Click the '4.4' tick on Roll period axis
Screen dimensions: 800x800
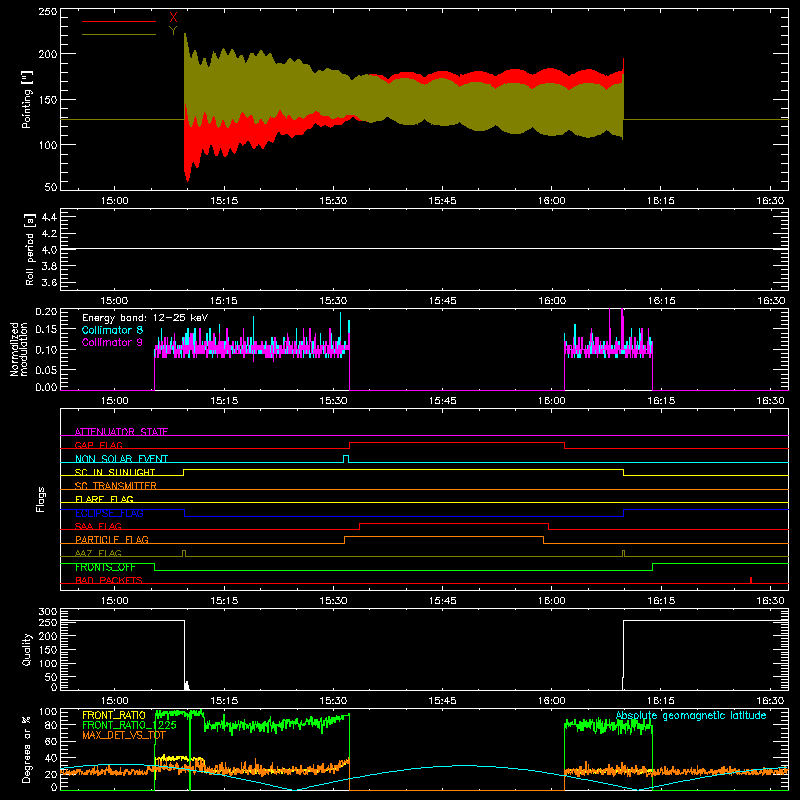49,217
